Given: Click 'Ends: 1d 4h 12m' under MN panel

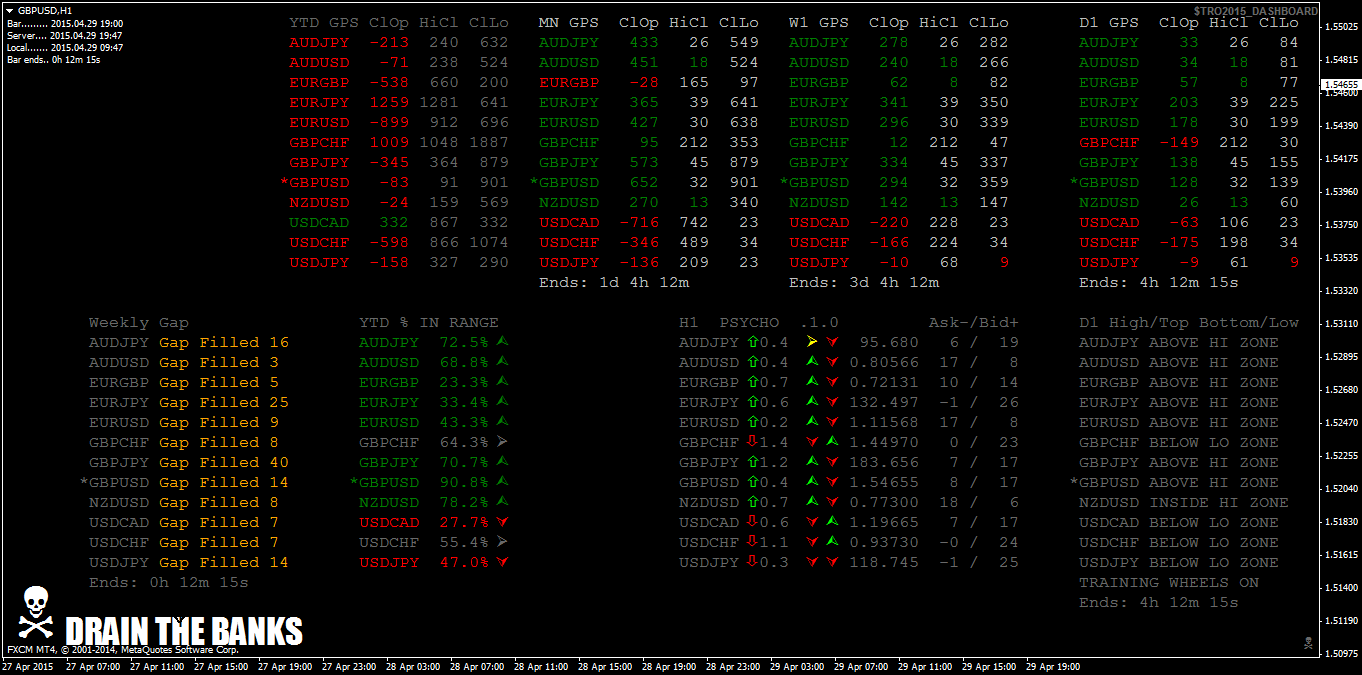Looking at the screenshot, I should click(614, 282).
